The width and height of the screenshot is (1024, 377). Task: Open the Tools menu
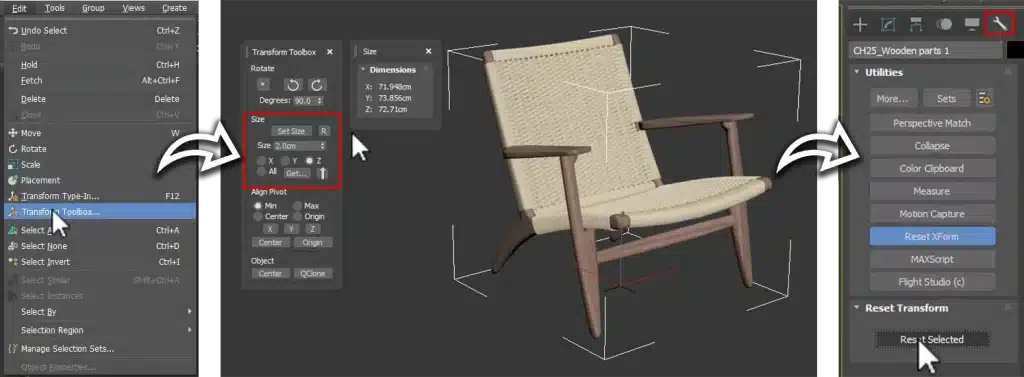[x=55, y=8]
